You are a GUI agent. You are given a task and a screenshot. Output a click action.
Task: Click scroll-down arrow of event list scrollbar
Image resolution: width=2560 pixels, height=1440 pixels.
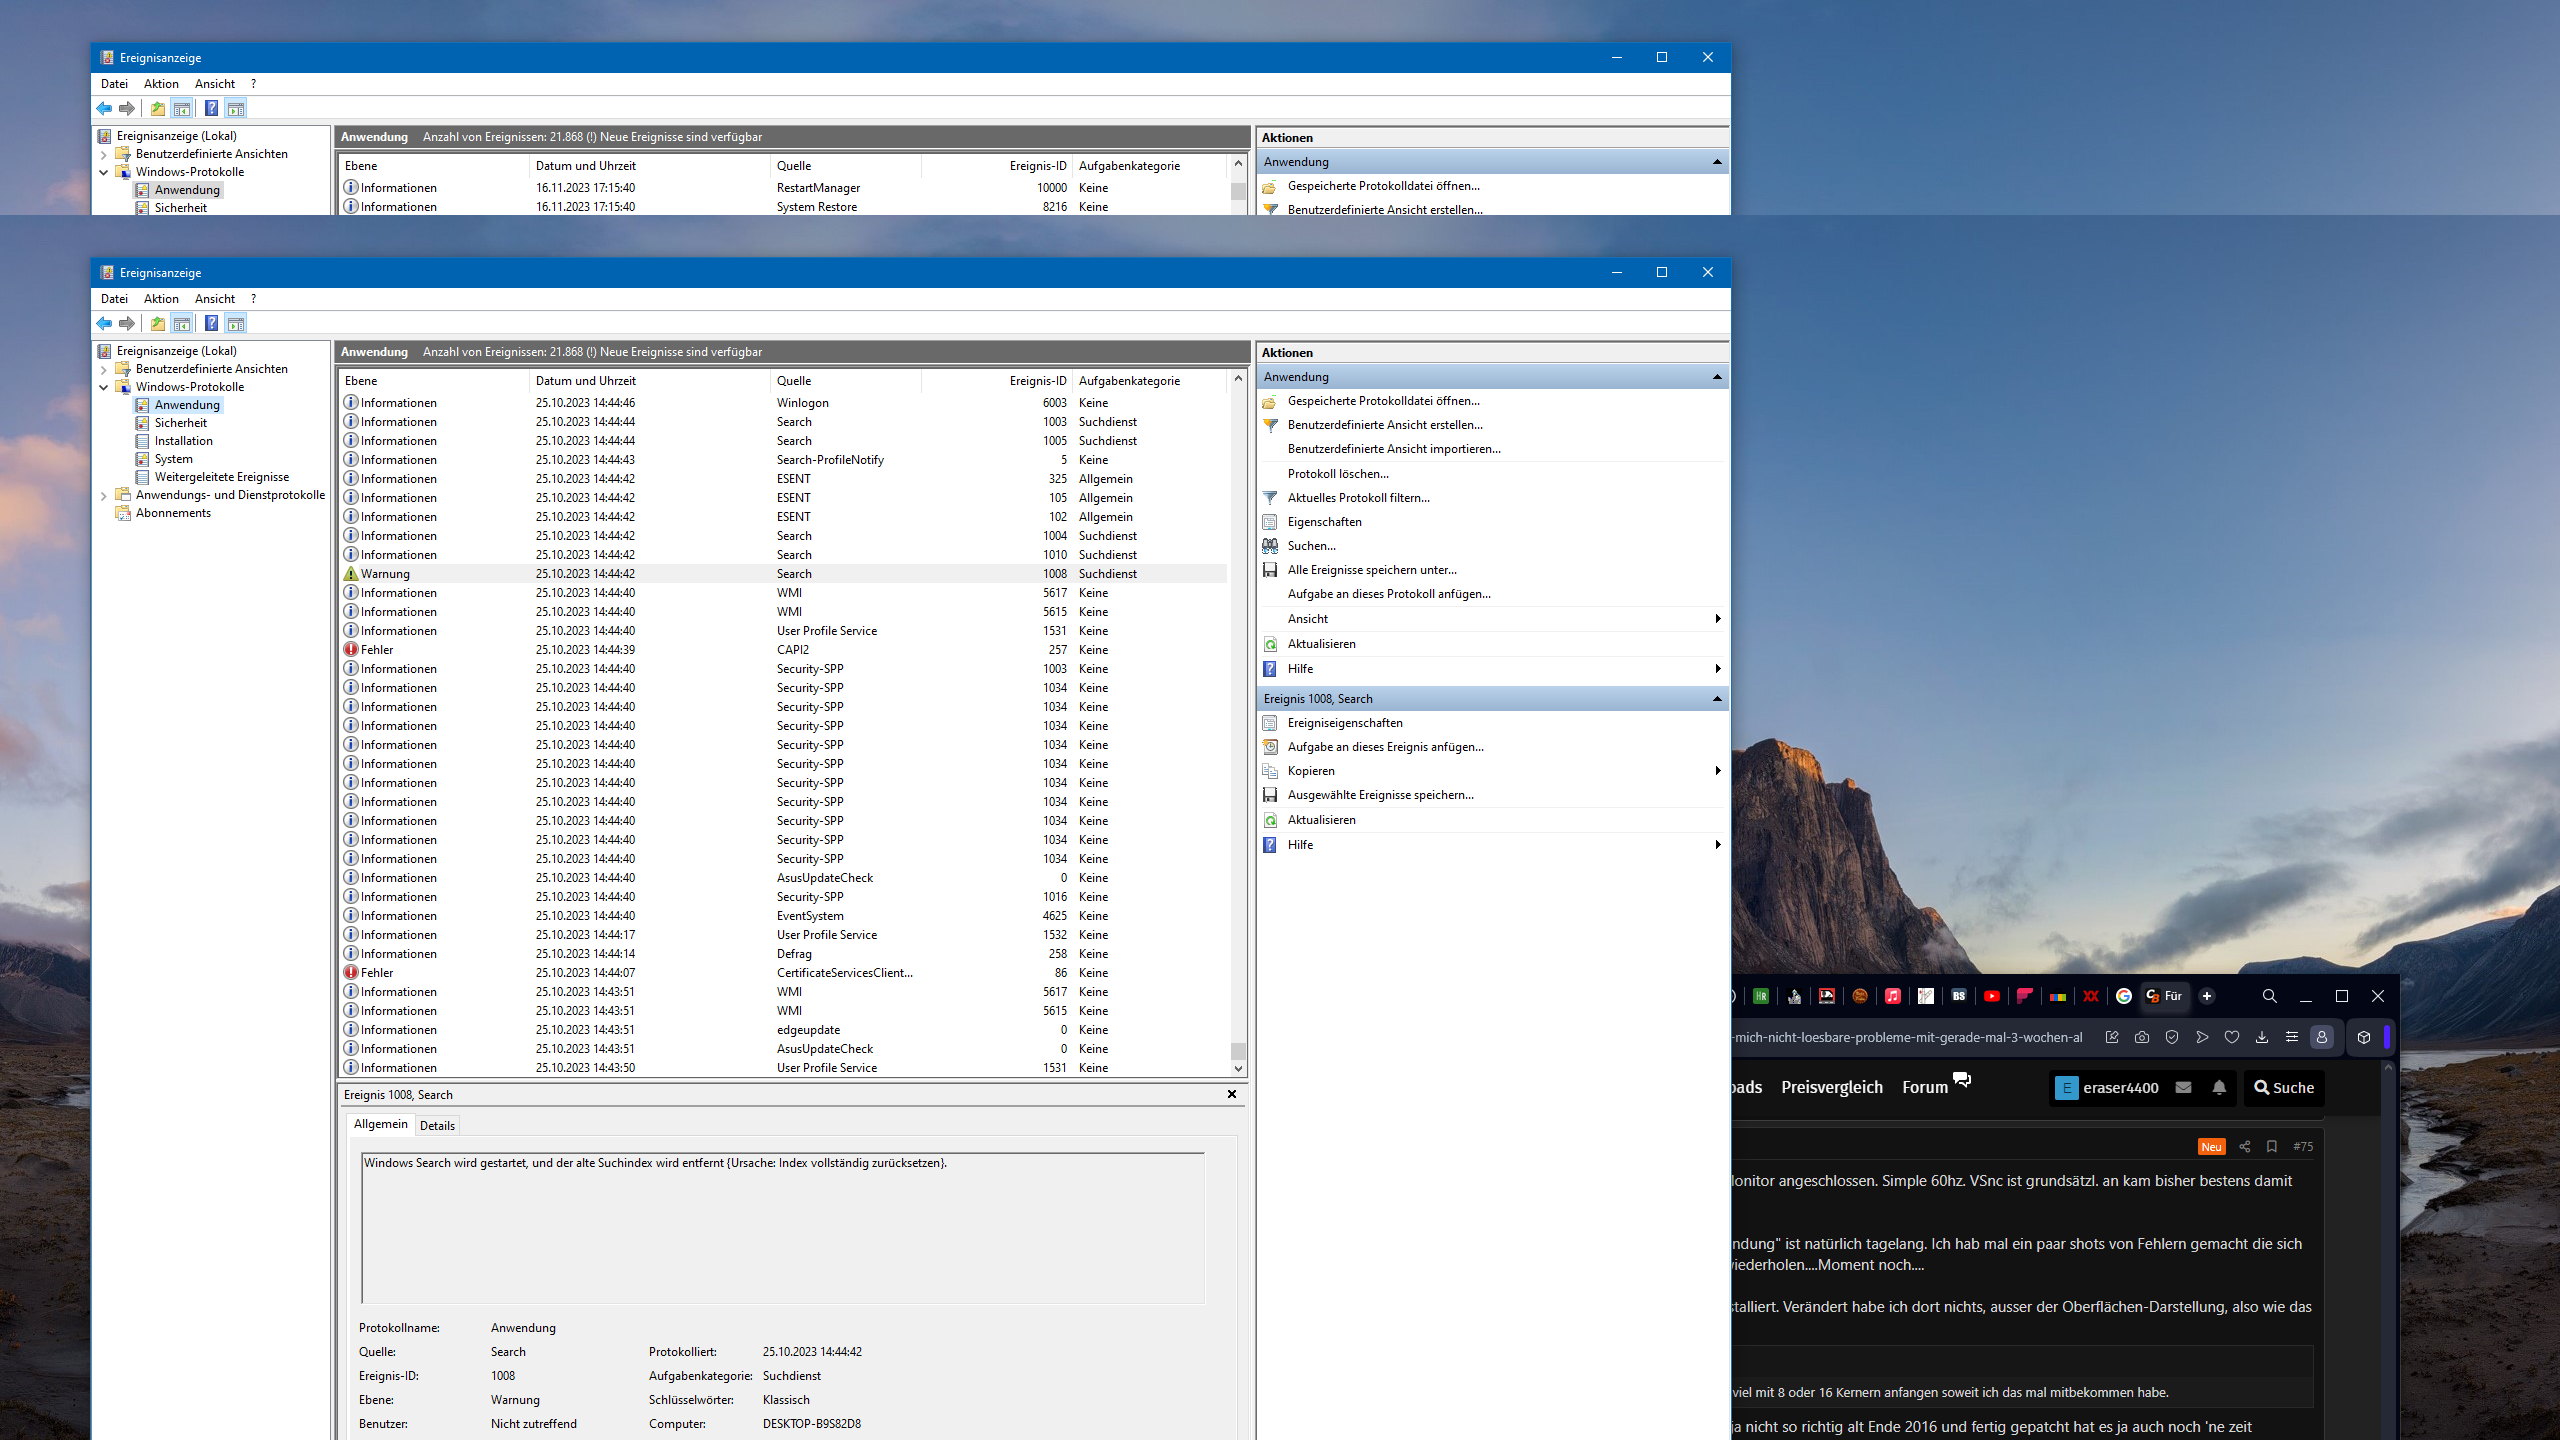click(x=1238, y=1068)
